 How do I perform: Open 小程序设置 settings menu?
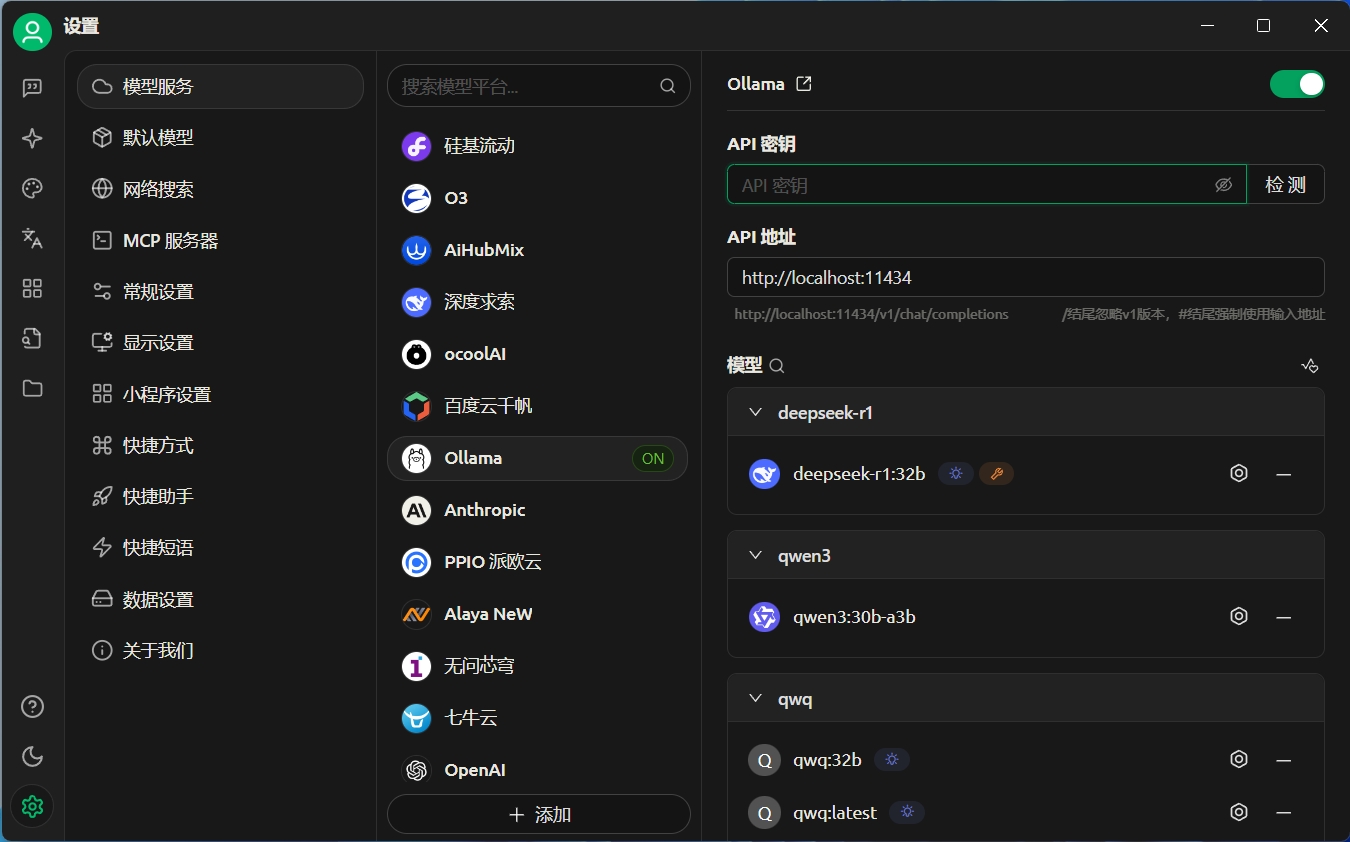pos(220,395)
